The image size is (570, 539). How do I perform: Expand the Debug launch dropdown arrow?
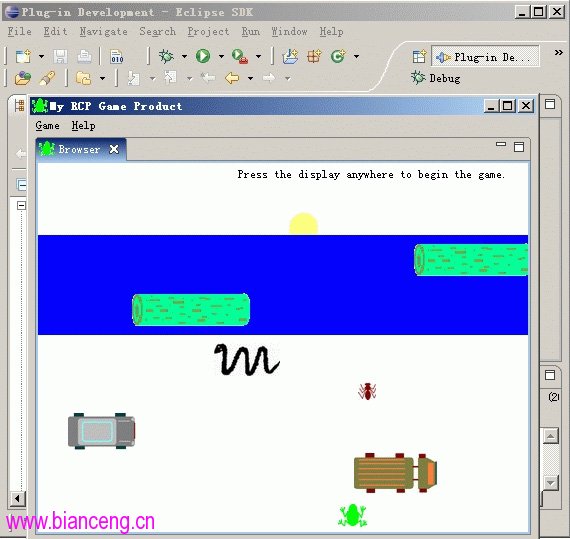point(184,56)
